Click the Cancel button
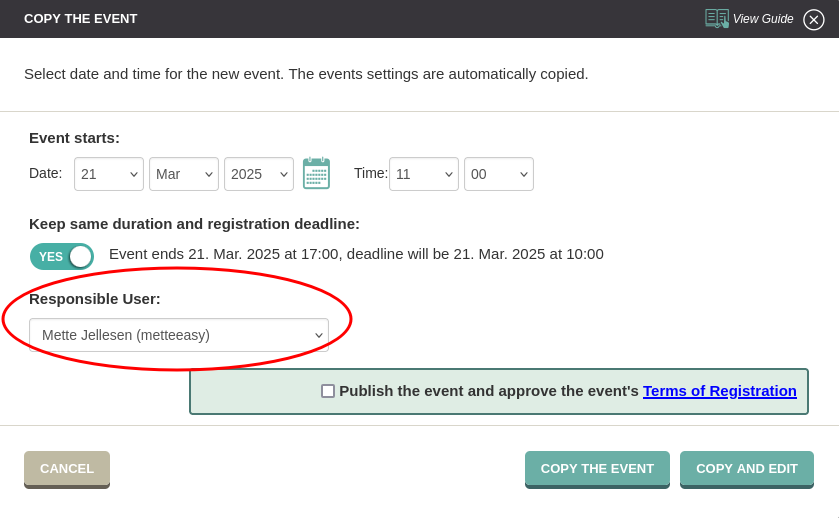The width and height of the screenshot is (839, 518). pyautogui.click(x=67, y=469)
